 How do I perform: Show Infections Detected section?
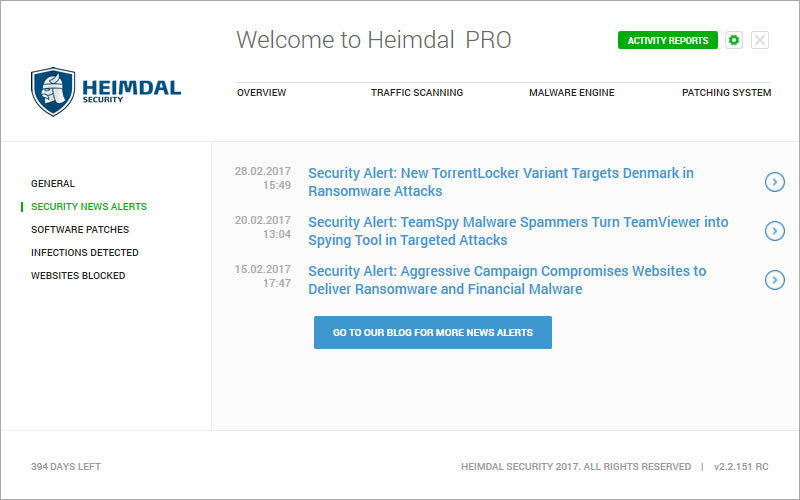pyautogui.click(x=85, y=253)
